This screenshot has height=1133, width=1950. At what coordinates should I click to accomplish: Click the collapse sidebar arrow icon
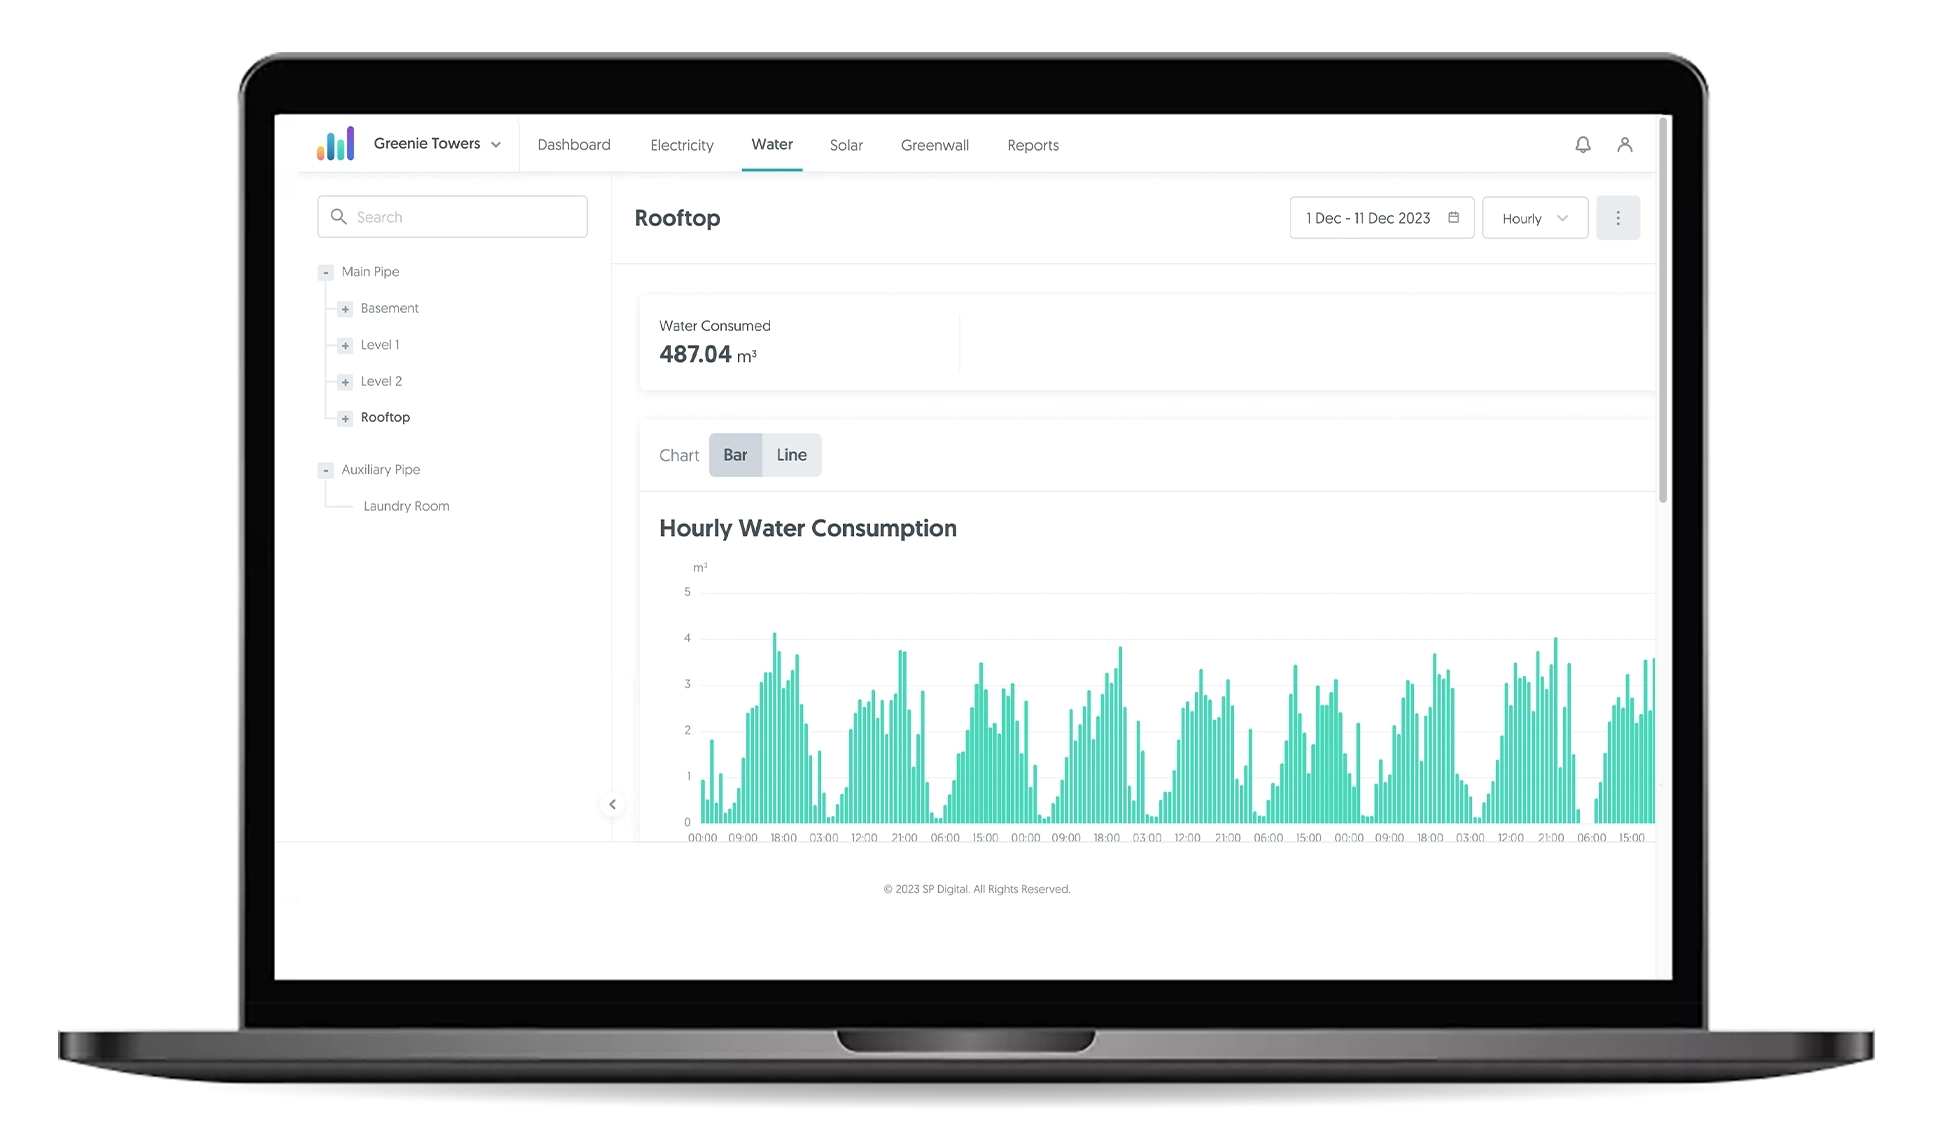[x=614, y=804]
